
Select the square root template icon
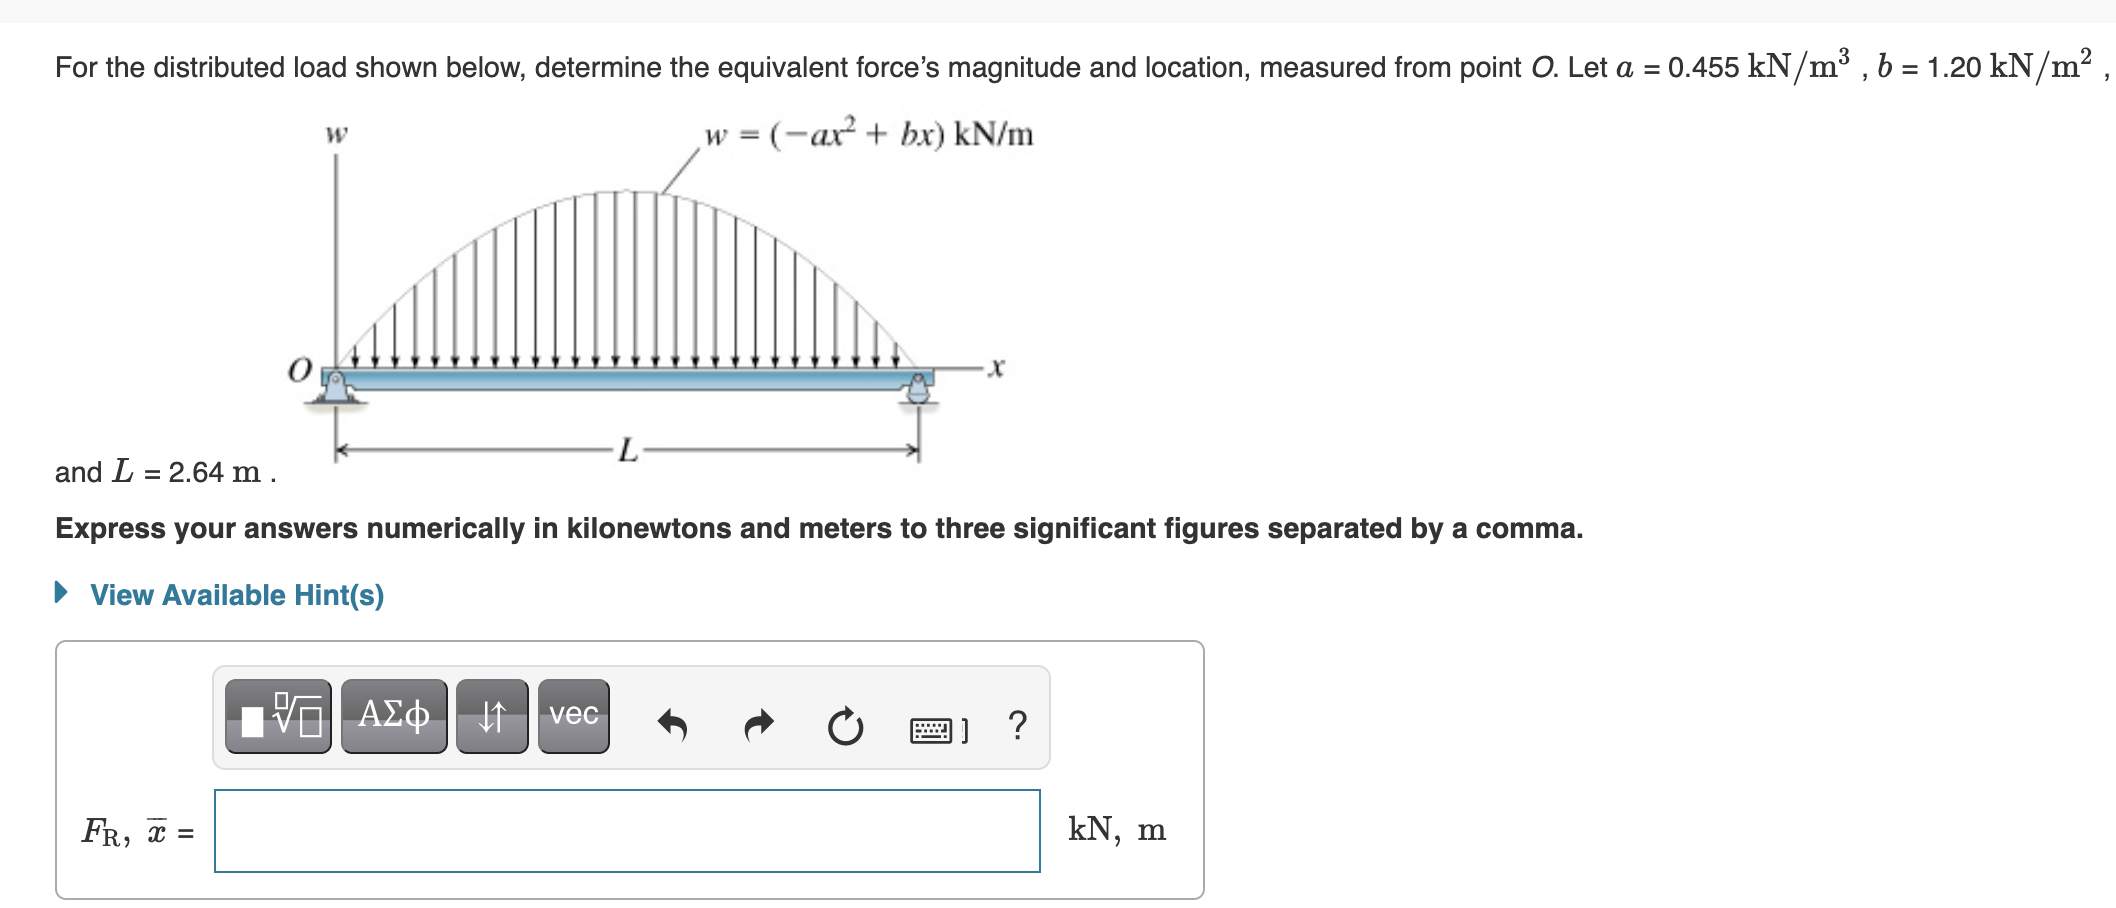tap(278, 717)
